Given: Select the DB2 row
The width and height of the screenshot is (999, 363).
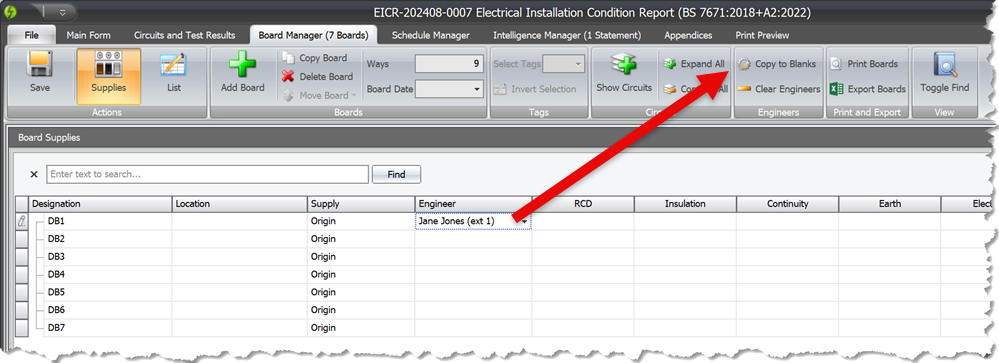Looking at the screenshot, I should click(57, 239).
